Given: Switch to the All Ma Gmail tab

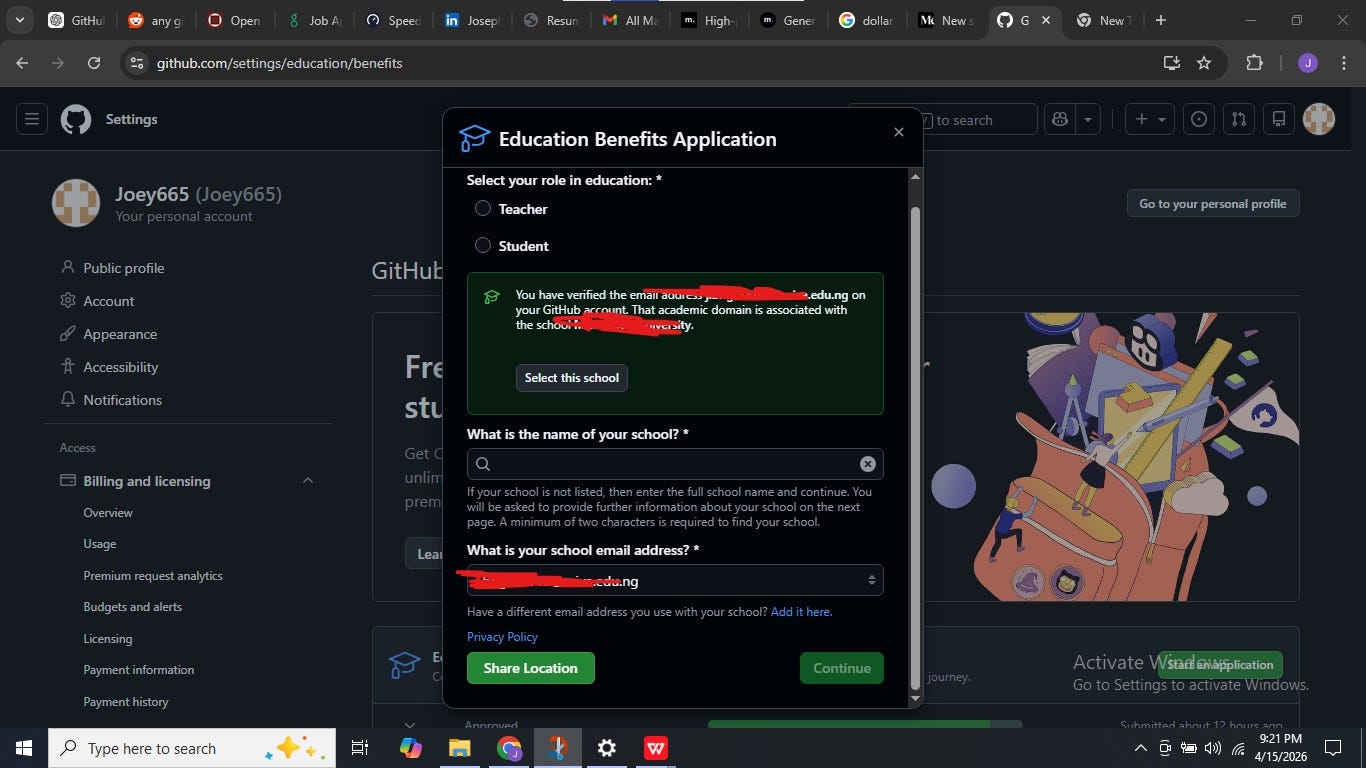Looking at the screenshot, I should coord(629,20).
